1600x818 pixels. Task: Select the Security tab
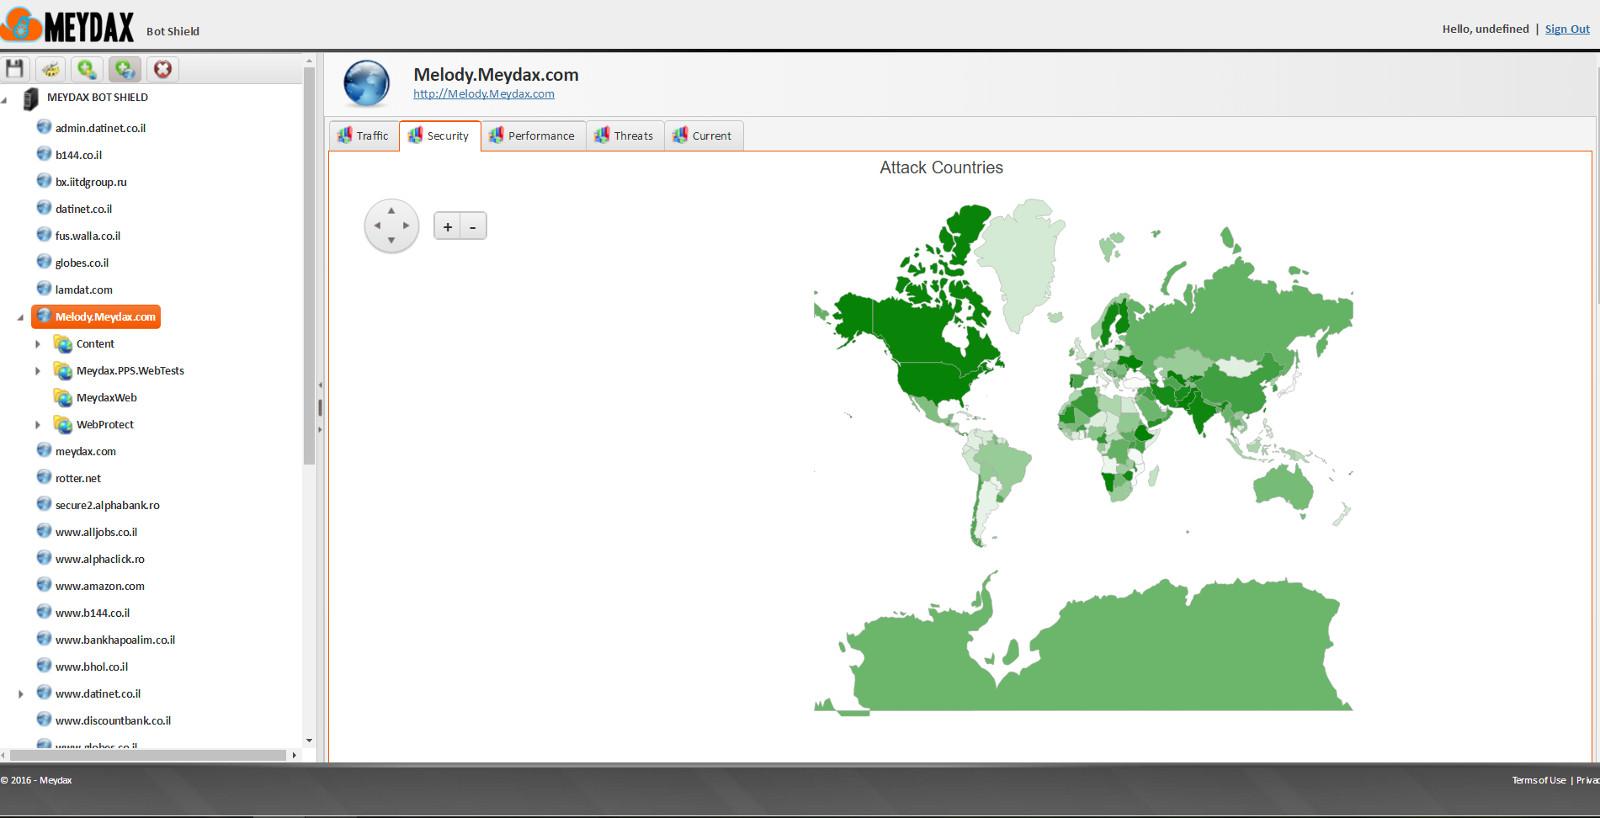click(439, 135)
